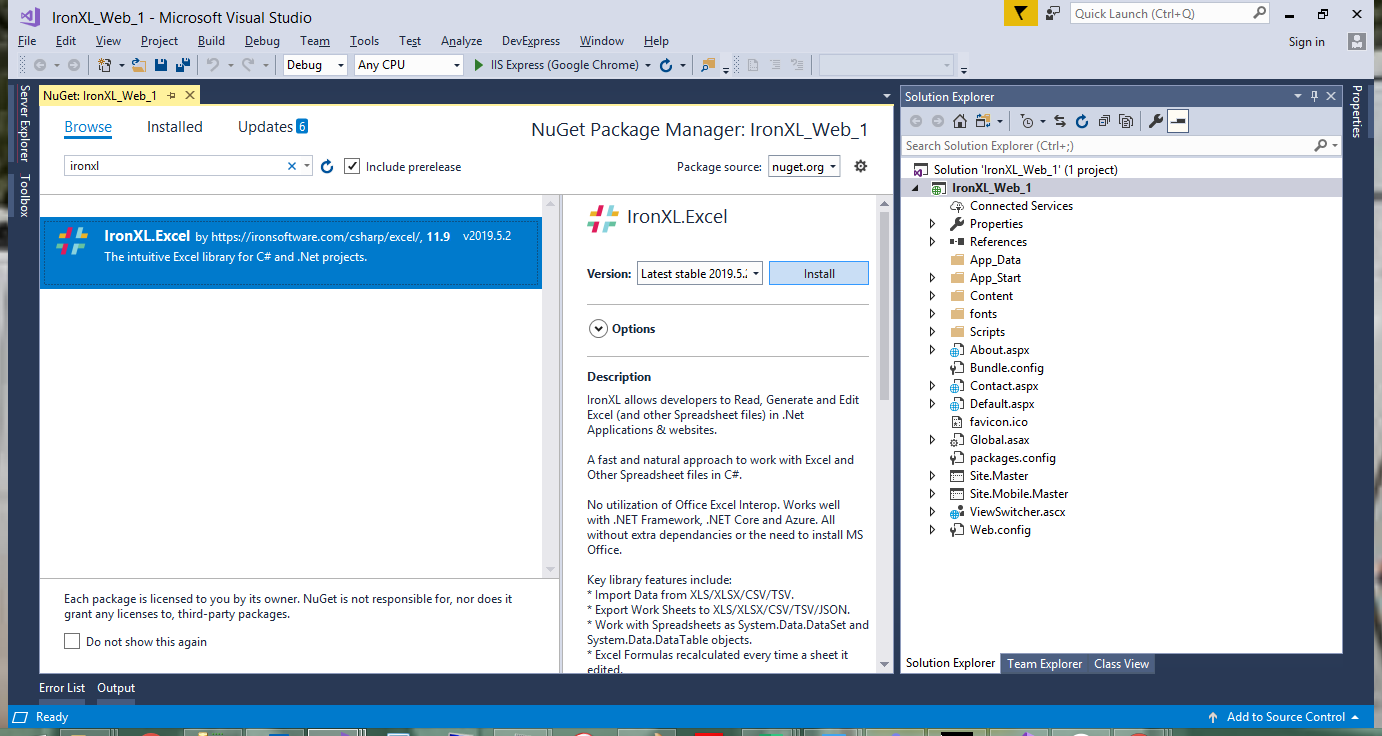Open the Toolbox side tab

(25, 196)
